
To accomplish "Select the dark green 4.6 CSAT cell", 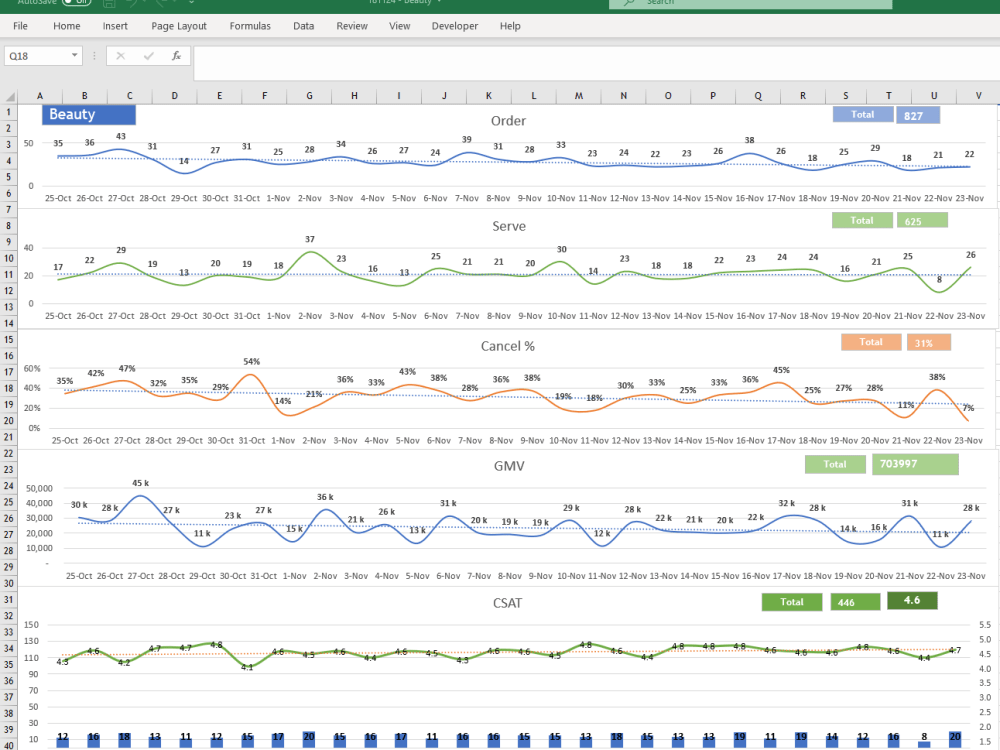I will coord(912,602).
